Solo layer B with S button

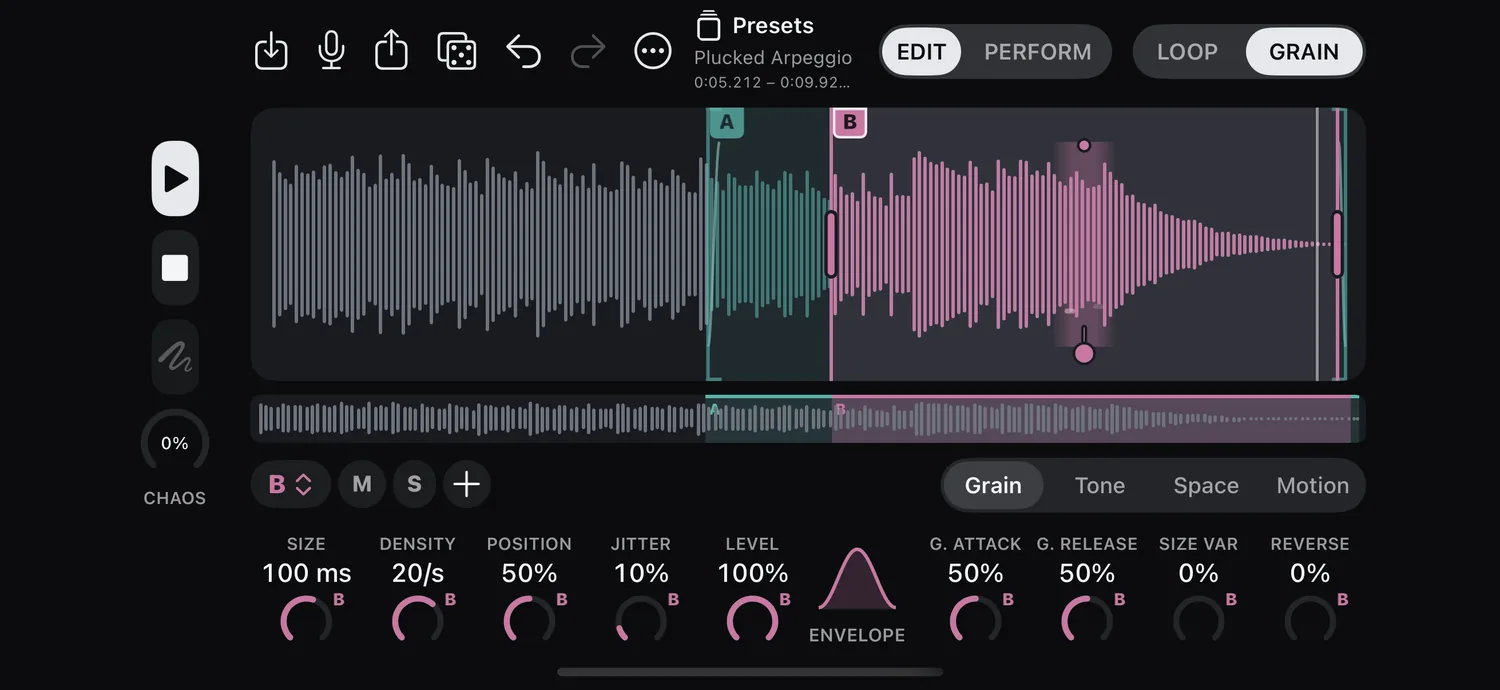414,485
